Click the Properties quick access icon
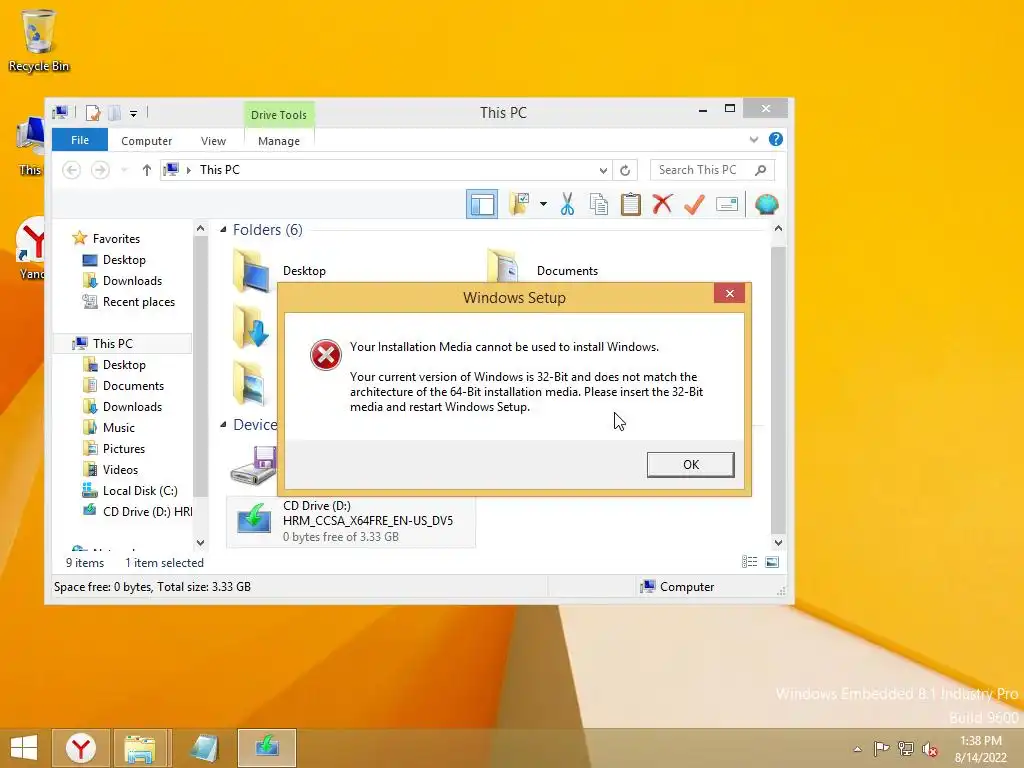The height and width of the screenshot is (768, 1024). (x=93, y=113)
